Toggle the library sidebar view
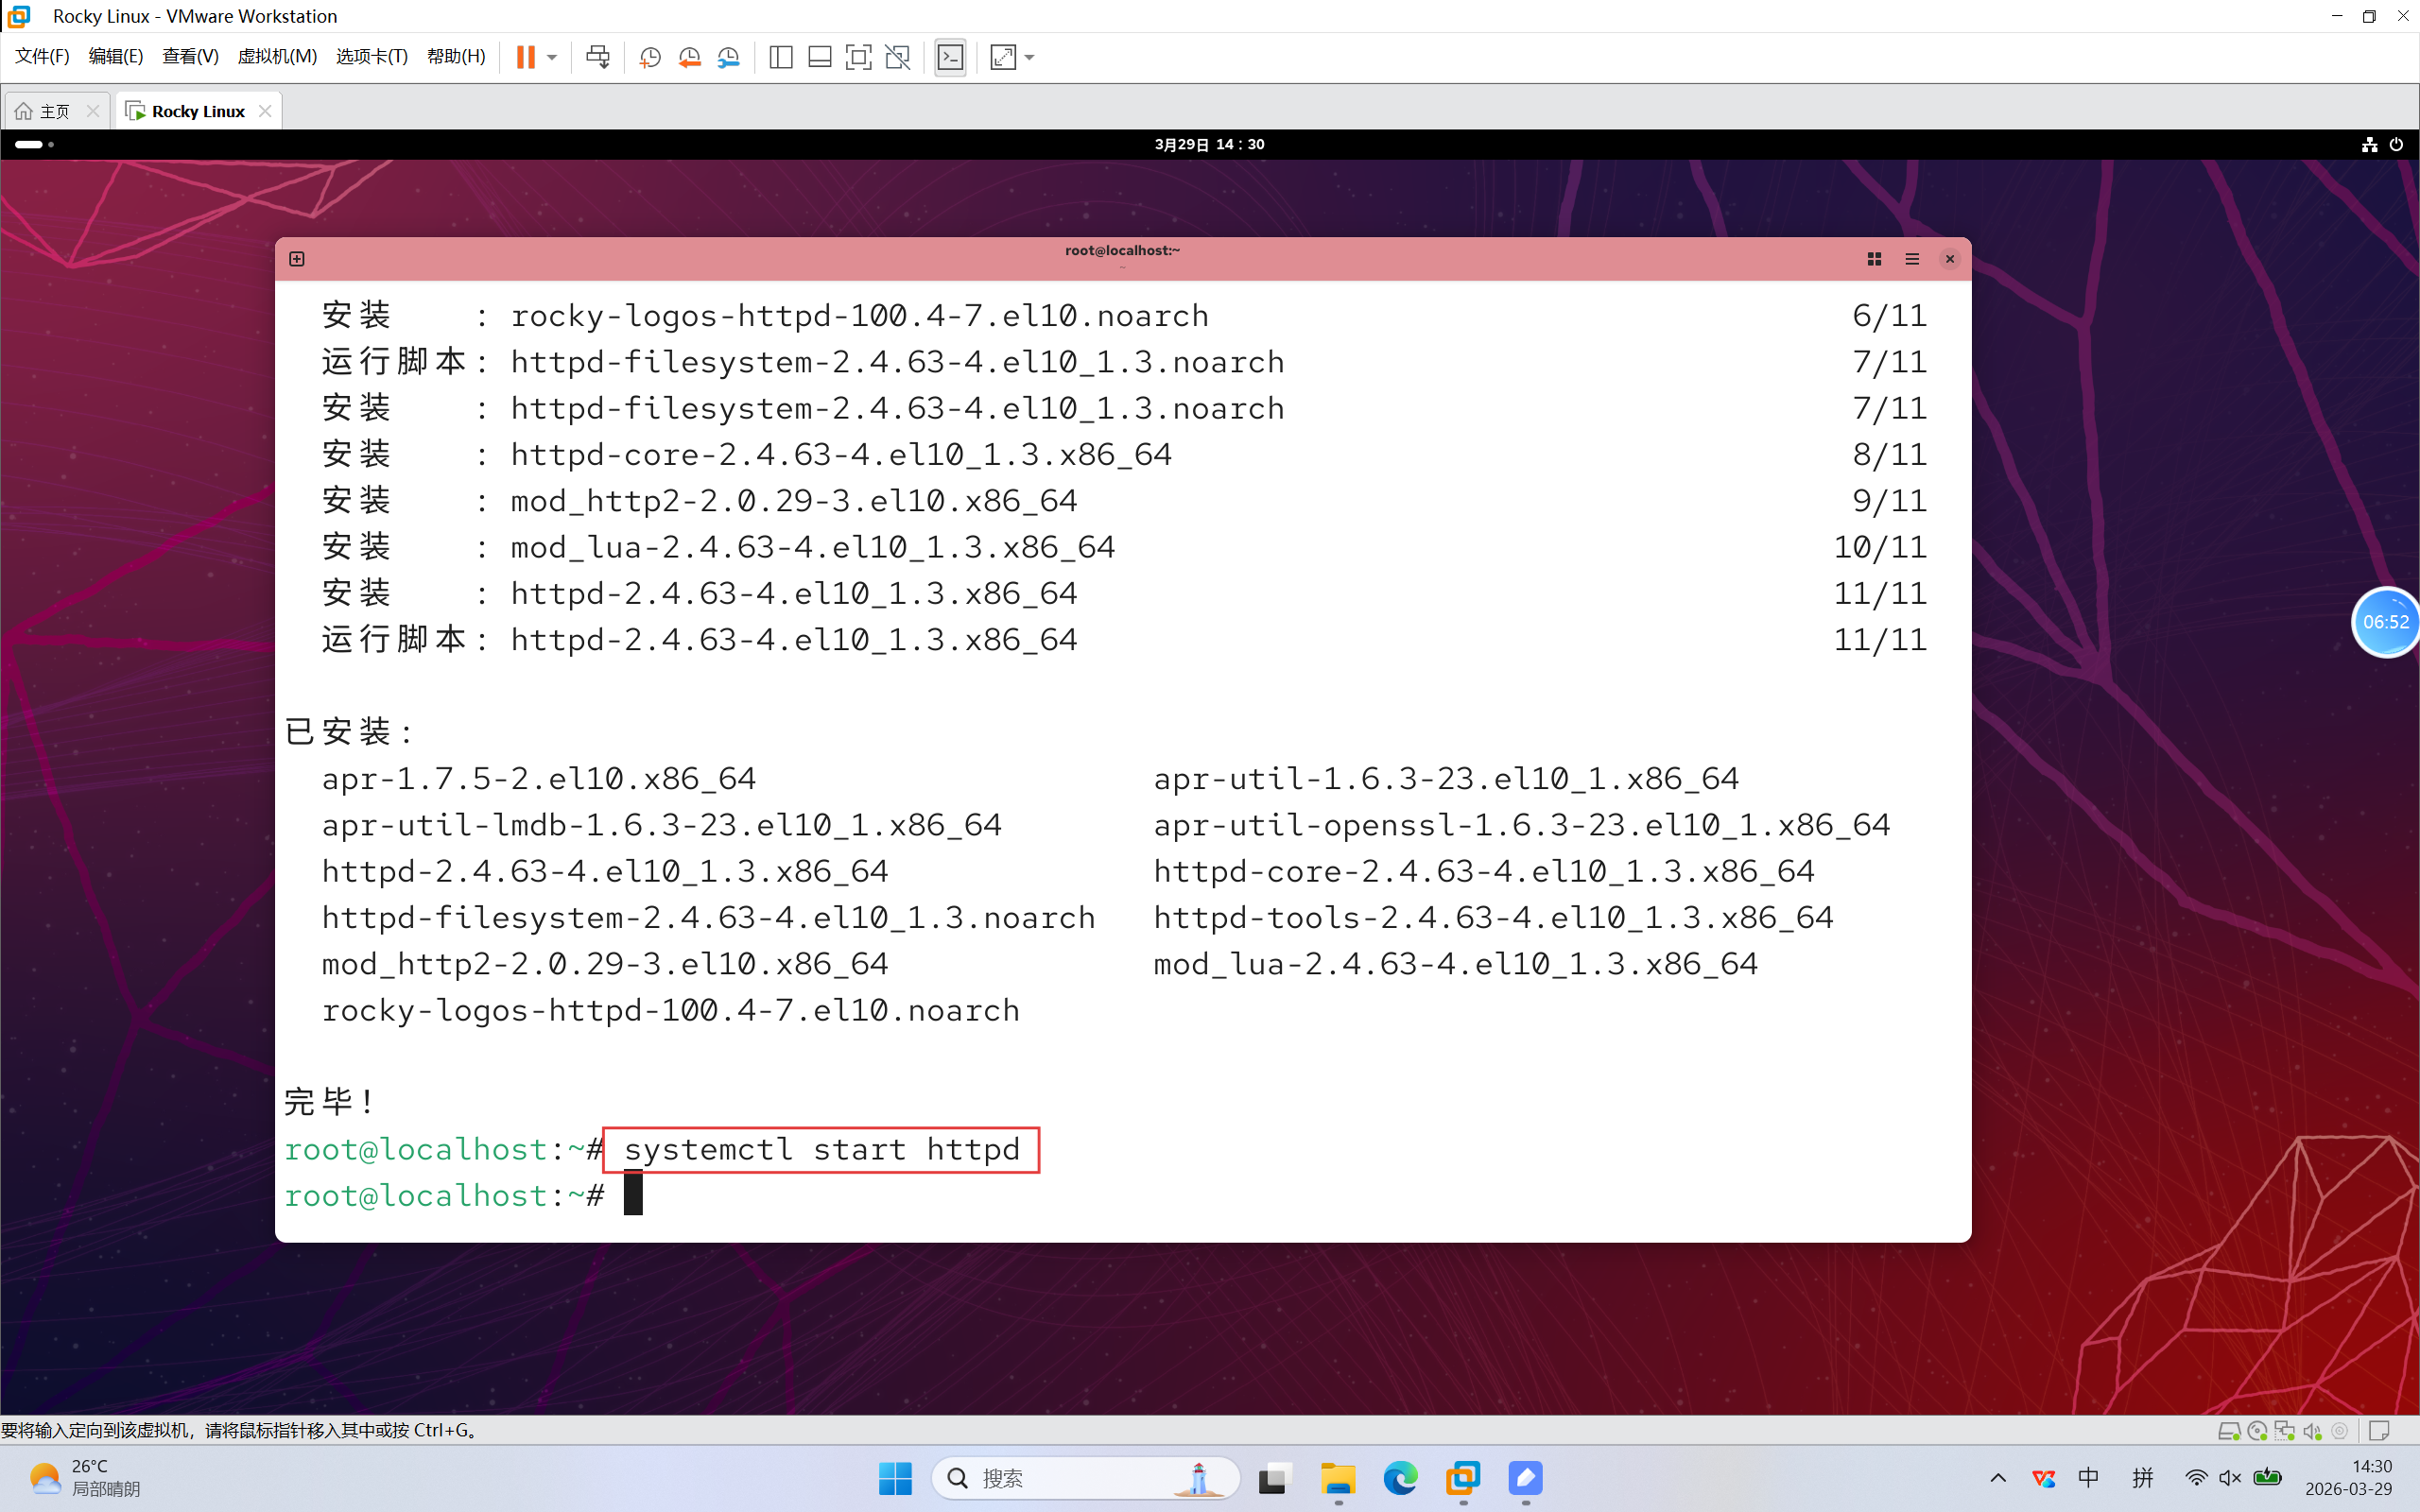Screen dimensions: 2420x1512 tap(781, 57)
